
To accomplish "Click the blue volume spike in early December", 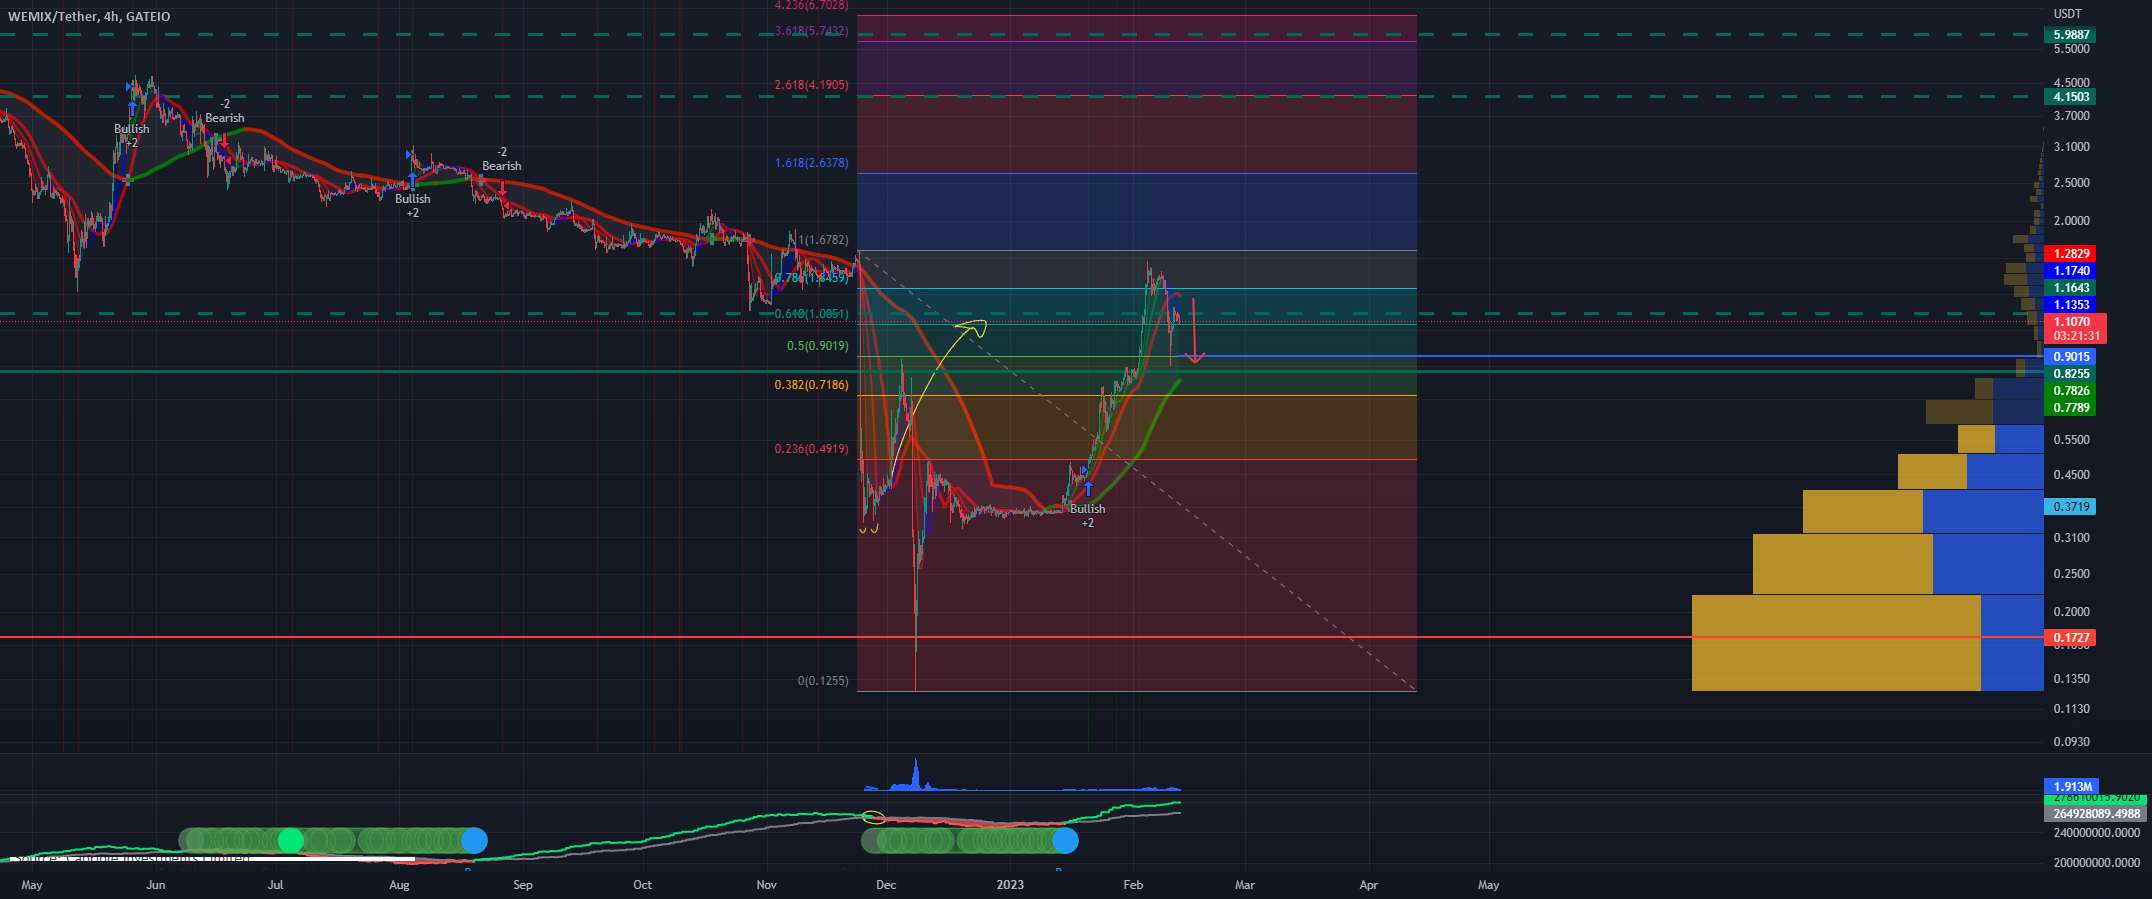I will (916, 775).
